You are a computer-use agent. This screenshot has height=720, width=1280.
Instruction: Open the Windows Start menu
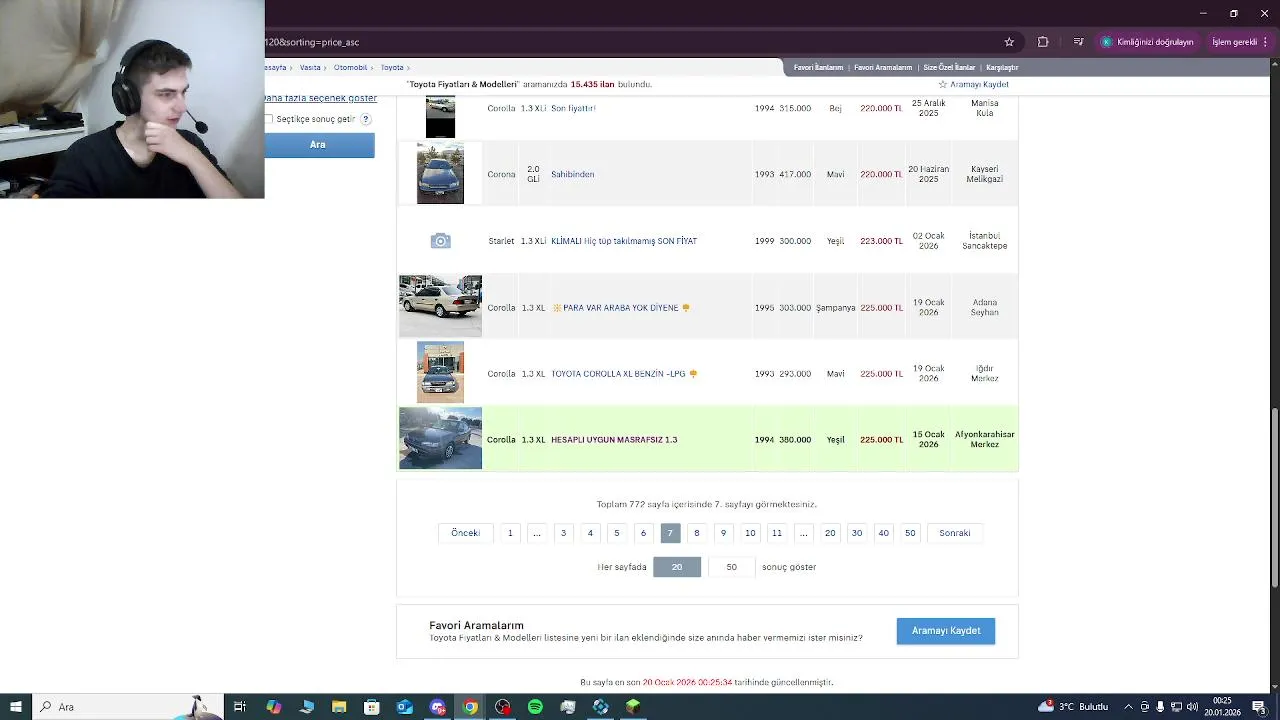16,707
